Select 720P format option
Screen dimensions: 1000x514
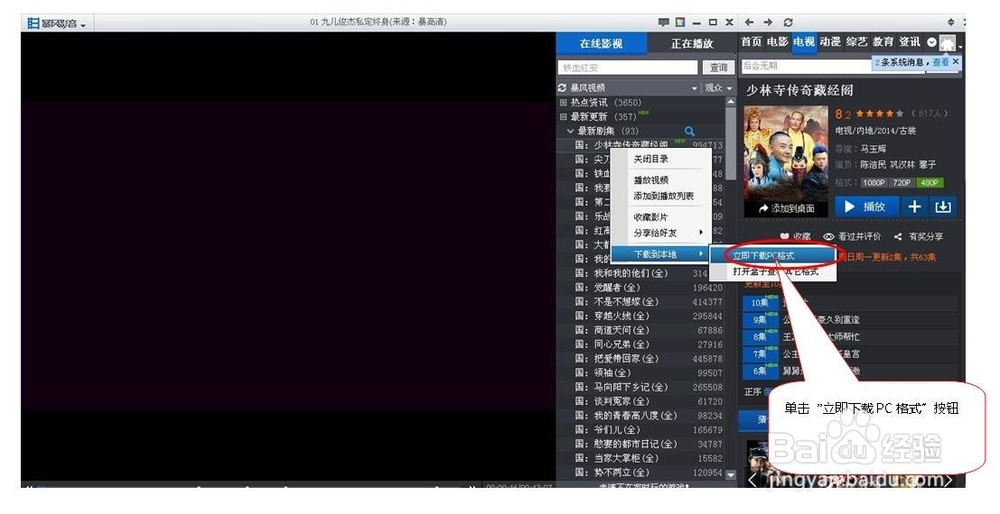pos(902,182)
